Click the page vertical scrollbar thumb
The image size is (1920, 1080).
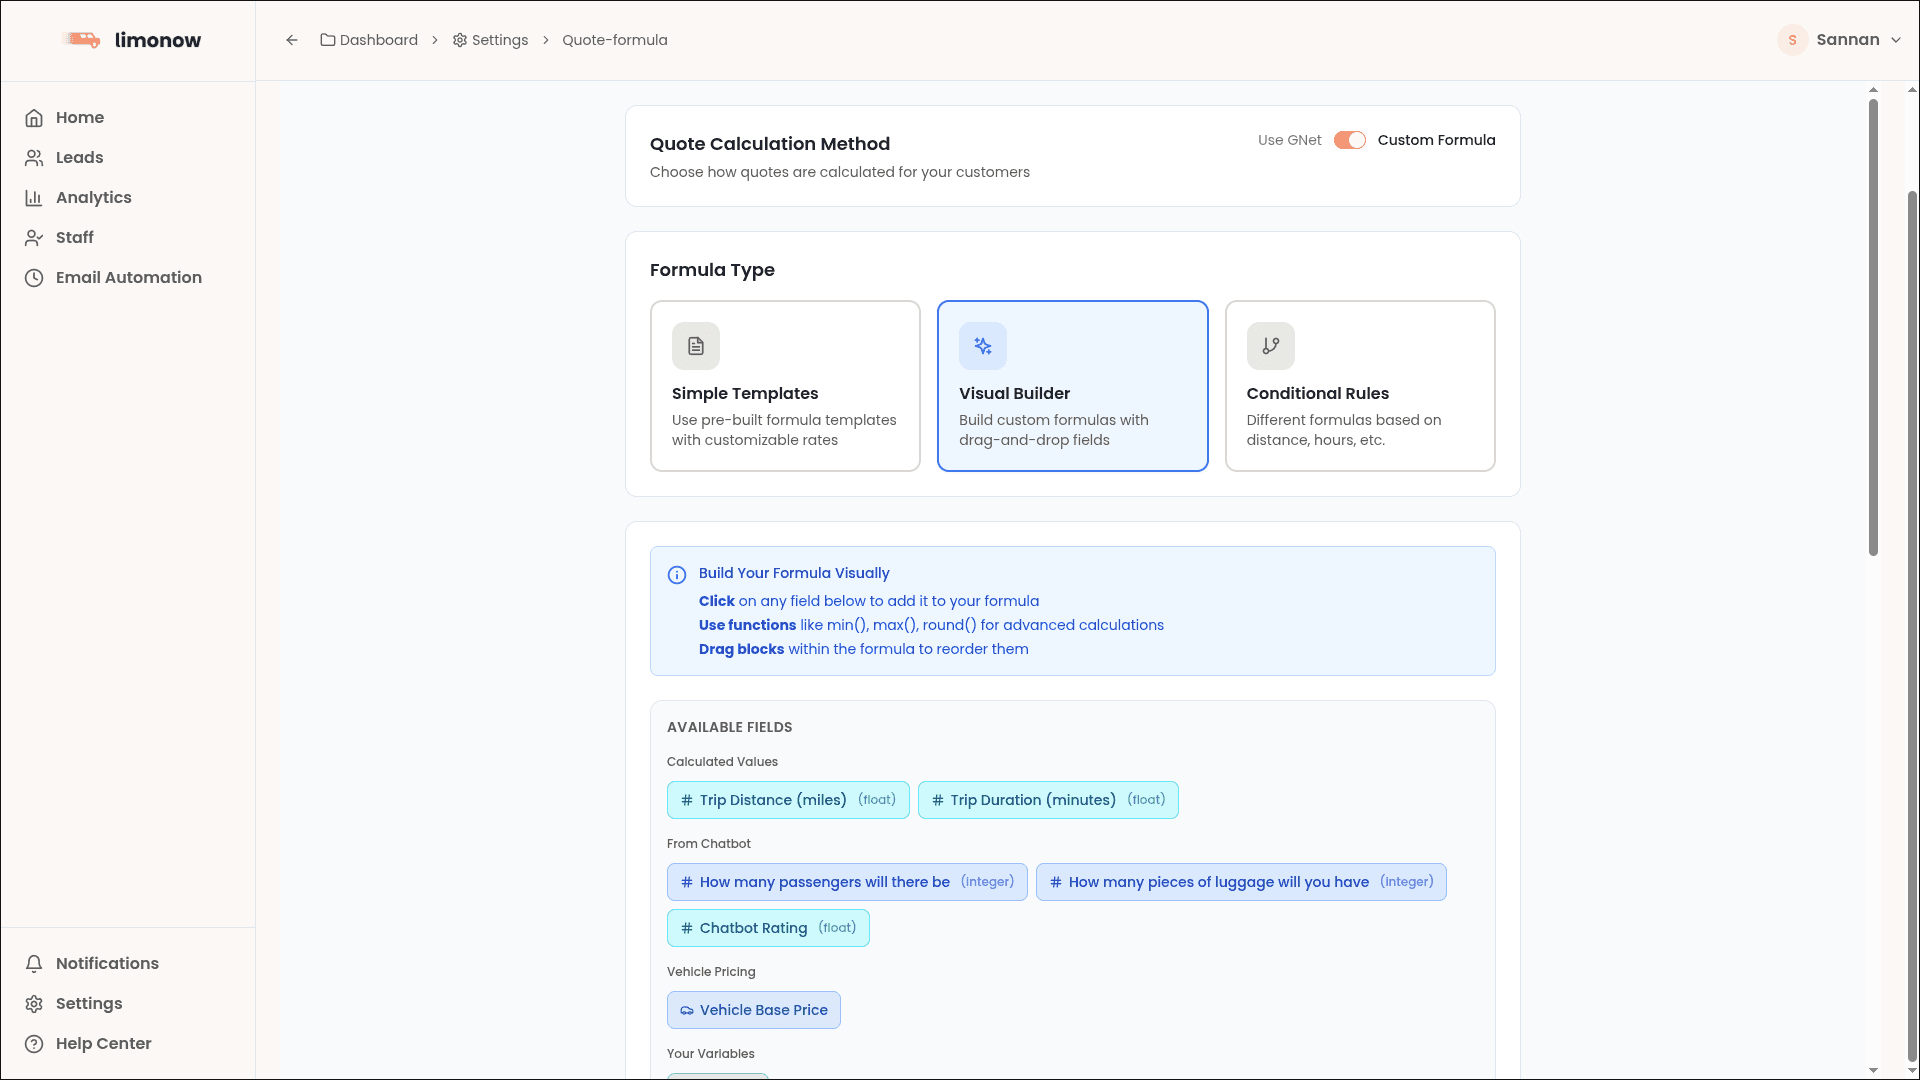(x=1873, y=325)
